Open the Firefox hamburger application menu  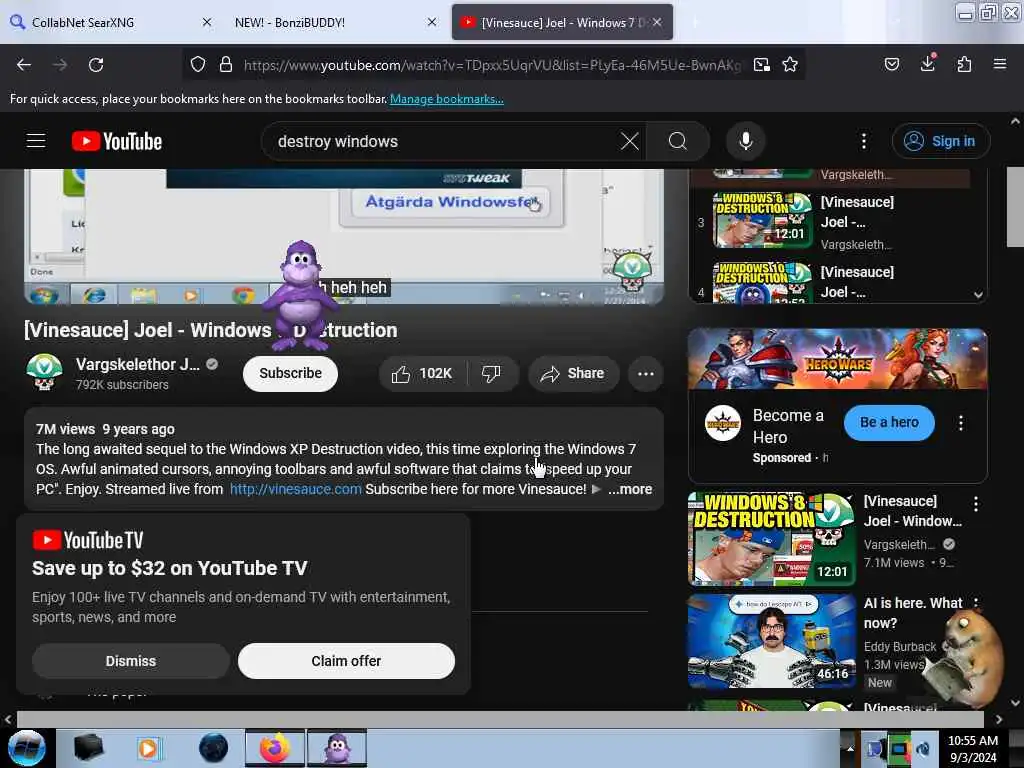[1000, 64]
